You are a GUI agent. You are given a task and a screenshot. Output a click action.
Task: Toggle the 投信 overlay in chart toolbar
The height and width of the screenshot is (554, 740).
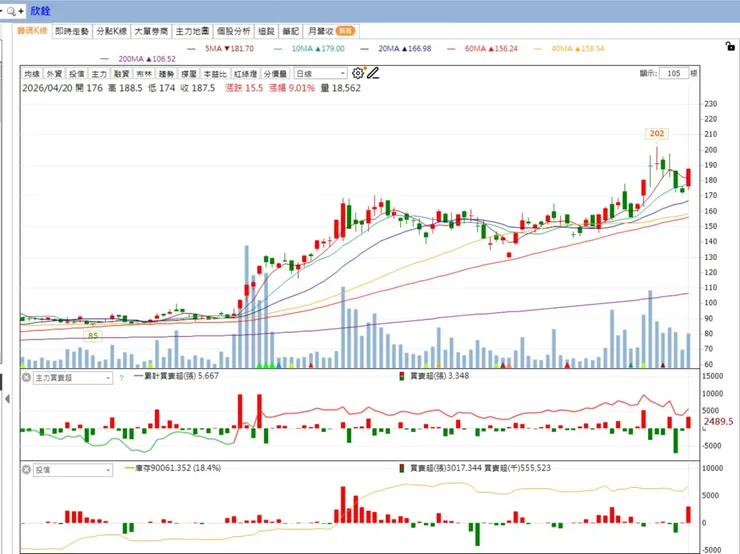76,74
